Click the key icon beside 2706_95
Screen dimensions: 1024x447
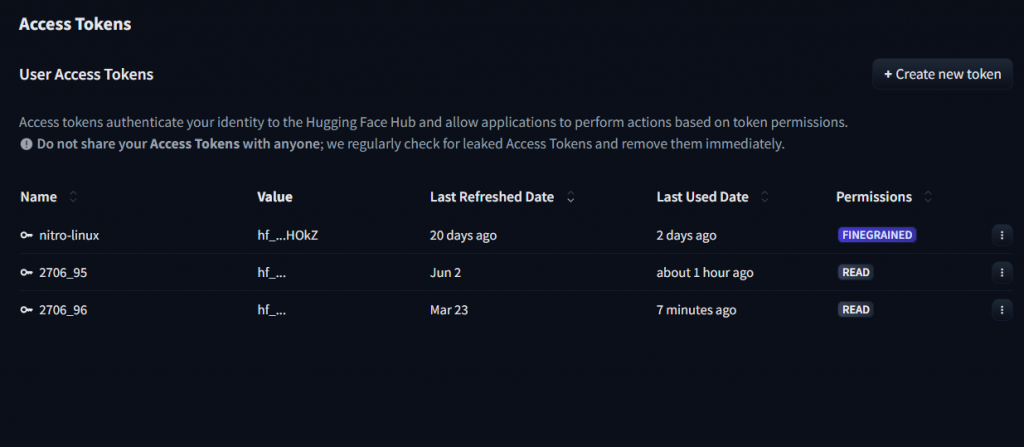pyautogui.click(x=26, y=272)
